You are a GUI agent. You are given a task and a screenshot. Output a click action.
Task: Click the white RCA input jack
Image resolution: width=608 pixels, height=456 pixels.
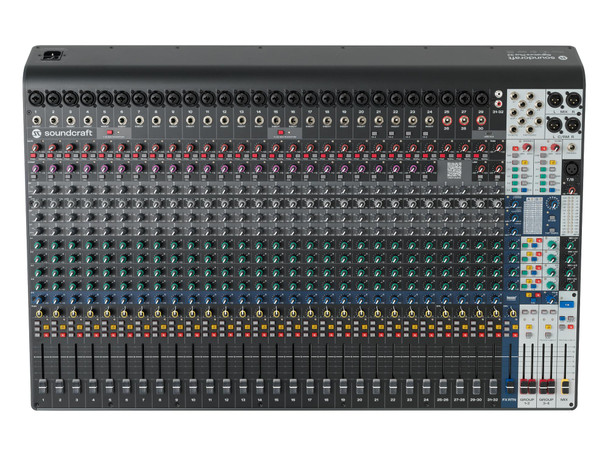pos(498,94)
